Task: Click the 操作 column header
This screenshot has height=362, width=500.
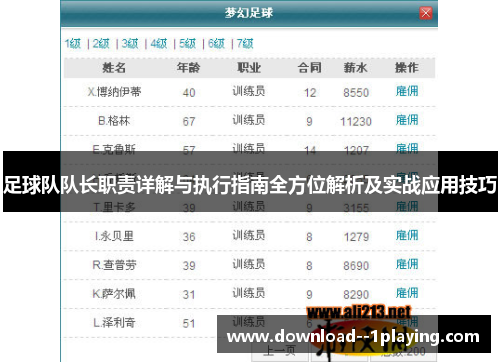Action: 407,68
